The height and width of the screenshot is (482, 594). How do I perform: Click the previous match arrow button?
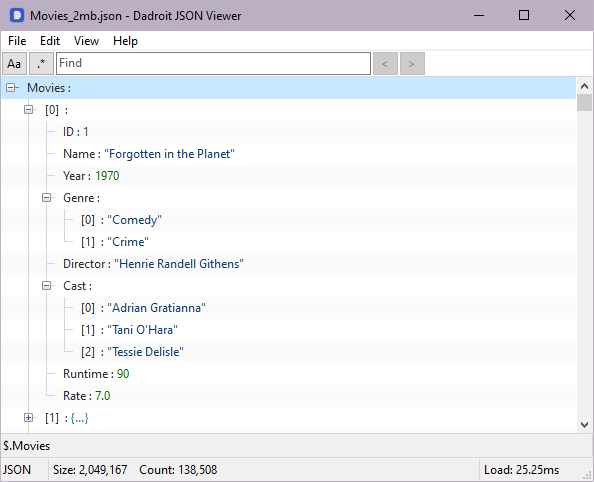[x=385, y=64]
